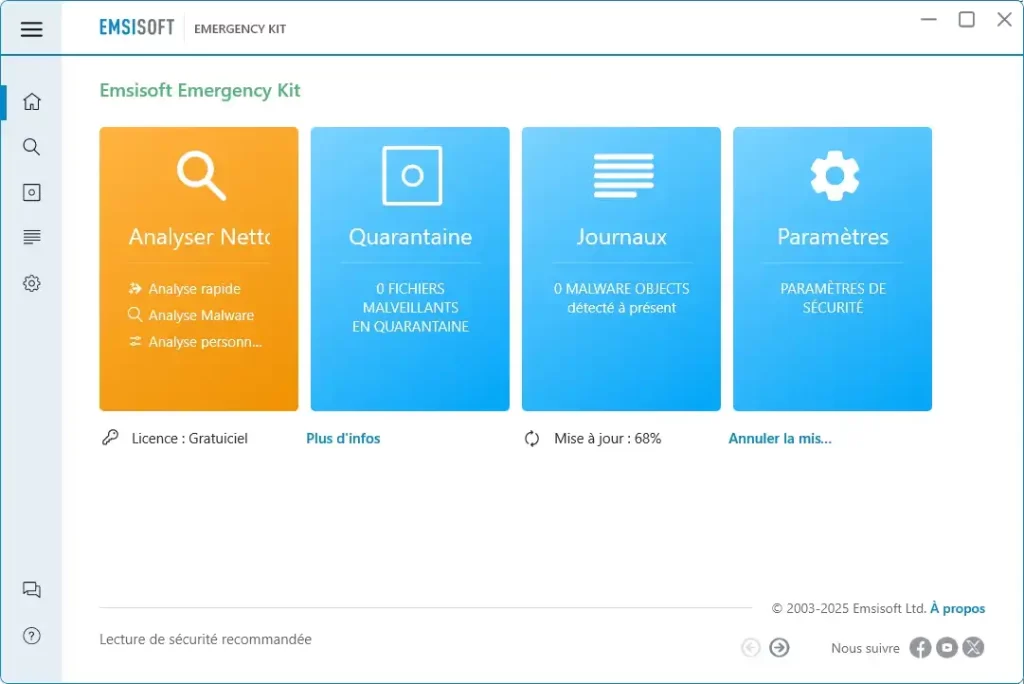Show next security reading with the arrow

click(780, 647)
